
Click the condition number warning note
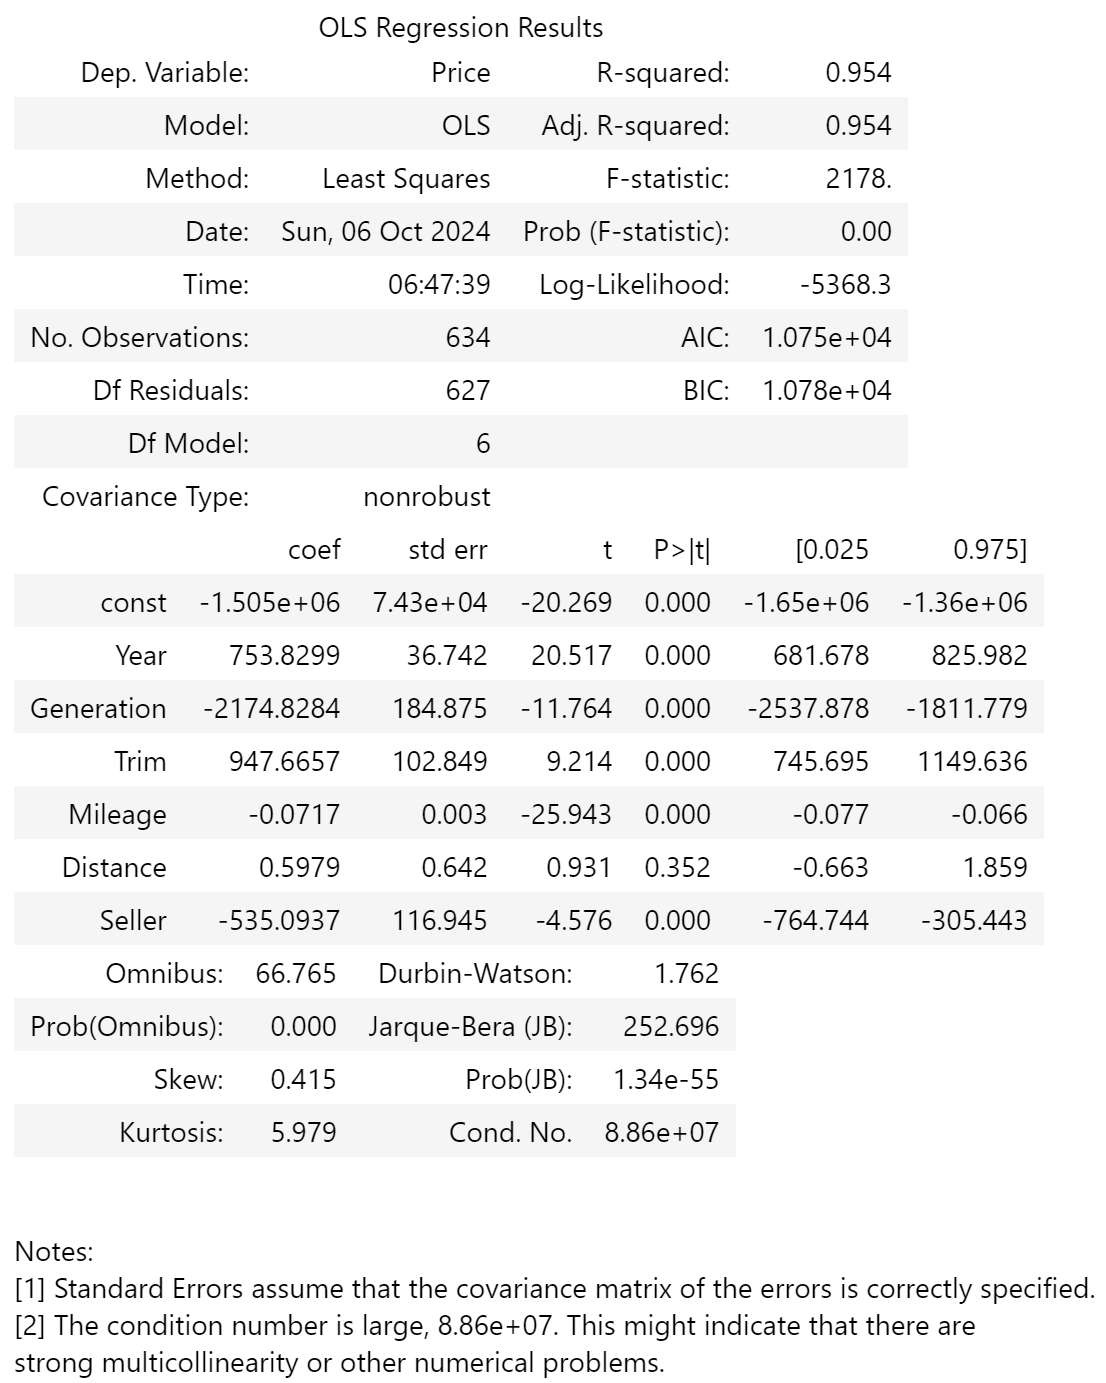tap(495, 1345)
